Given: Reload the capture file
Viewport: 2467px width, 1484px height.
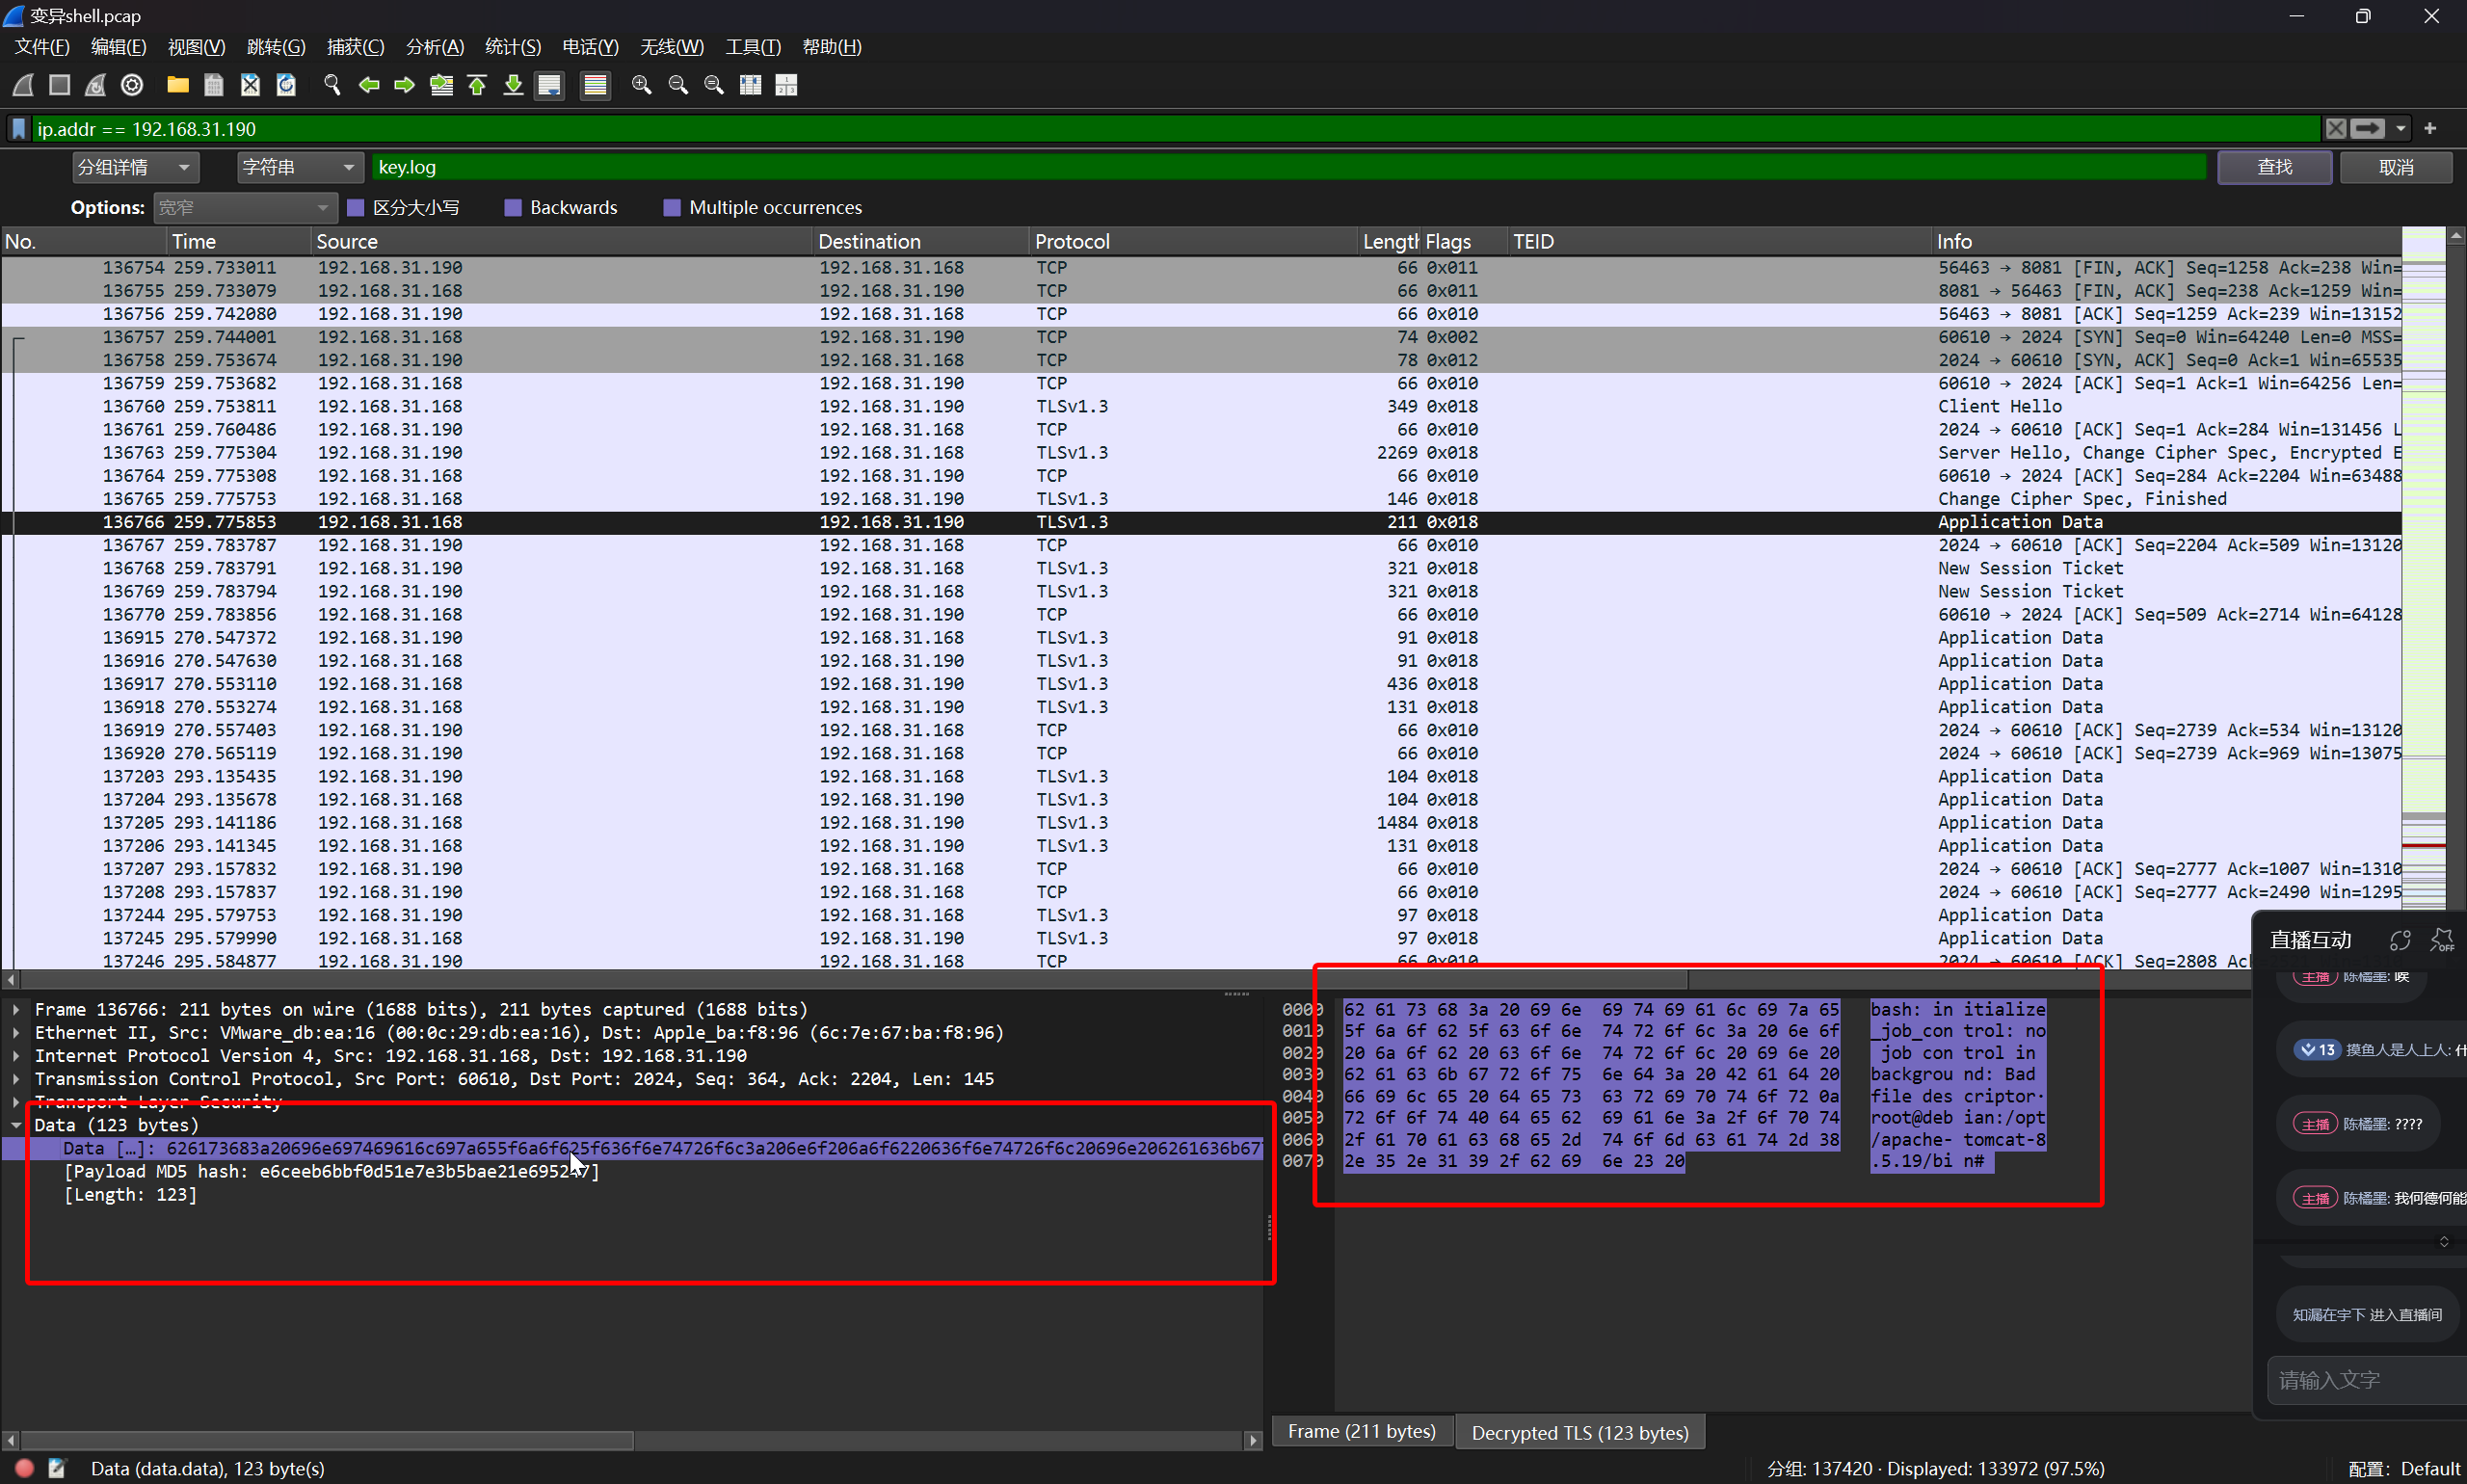Looking at the screenshot, I should 286,85.
